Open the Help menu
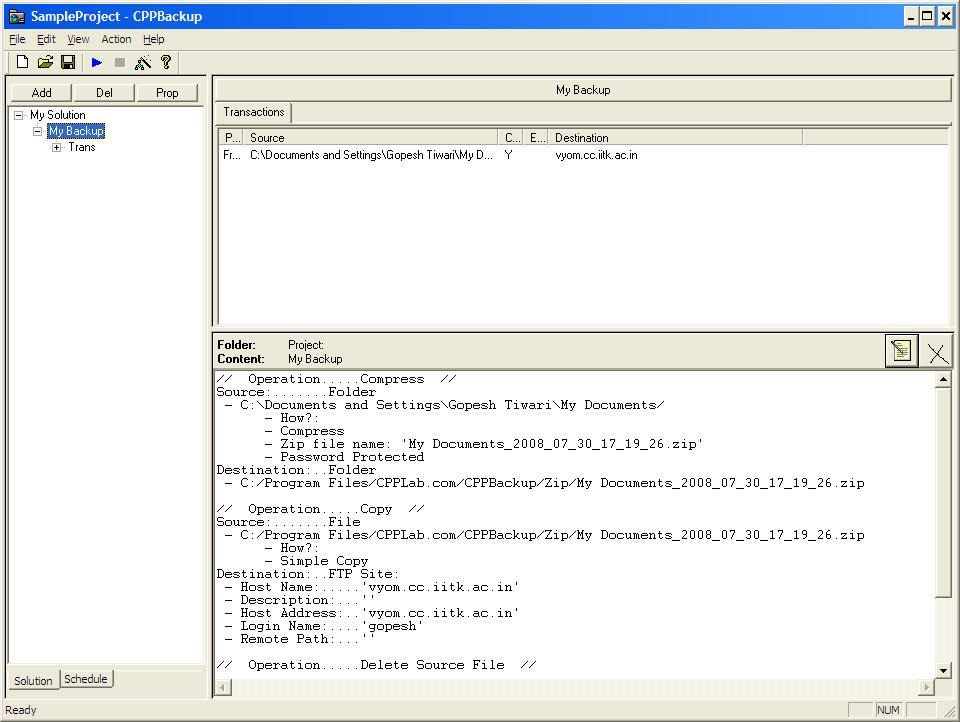The height and width of the screenshot is (722, 960). click(154, 39)
